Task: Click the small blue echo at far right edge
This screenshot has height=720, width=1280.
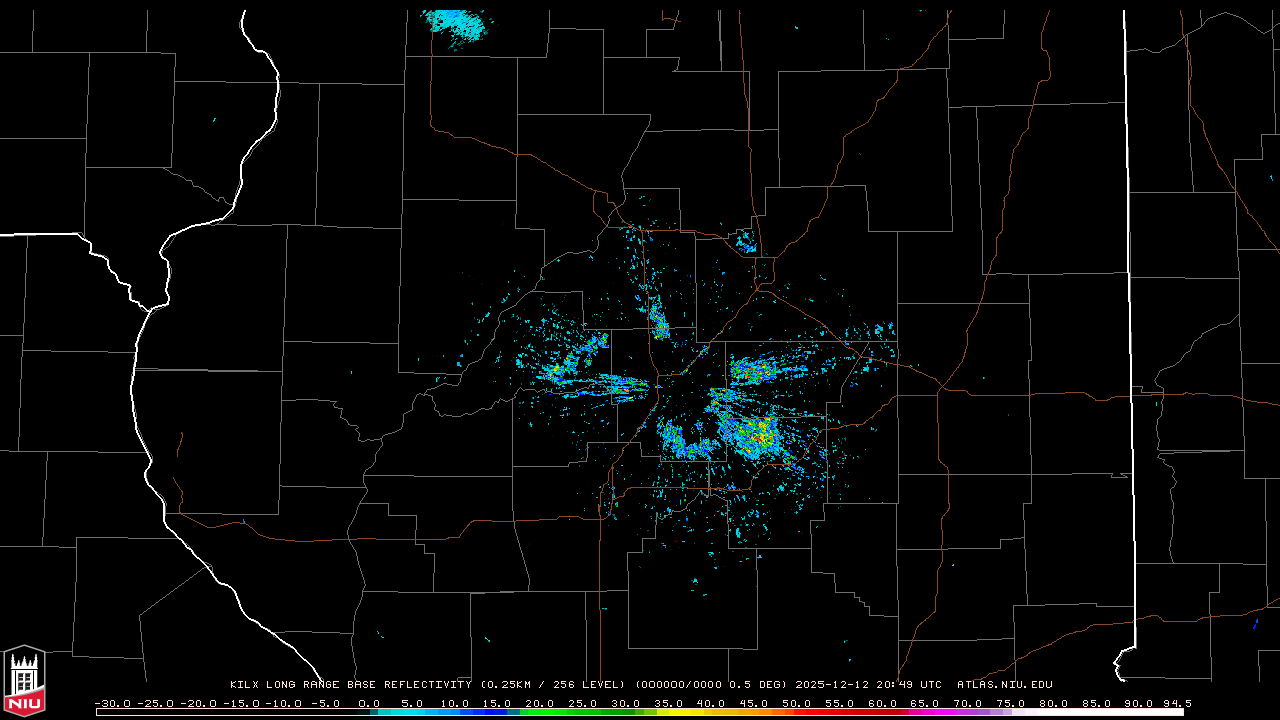Action: click(x=1255, y=623)
